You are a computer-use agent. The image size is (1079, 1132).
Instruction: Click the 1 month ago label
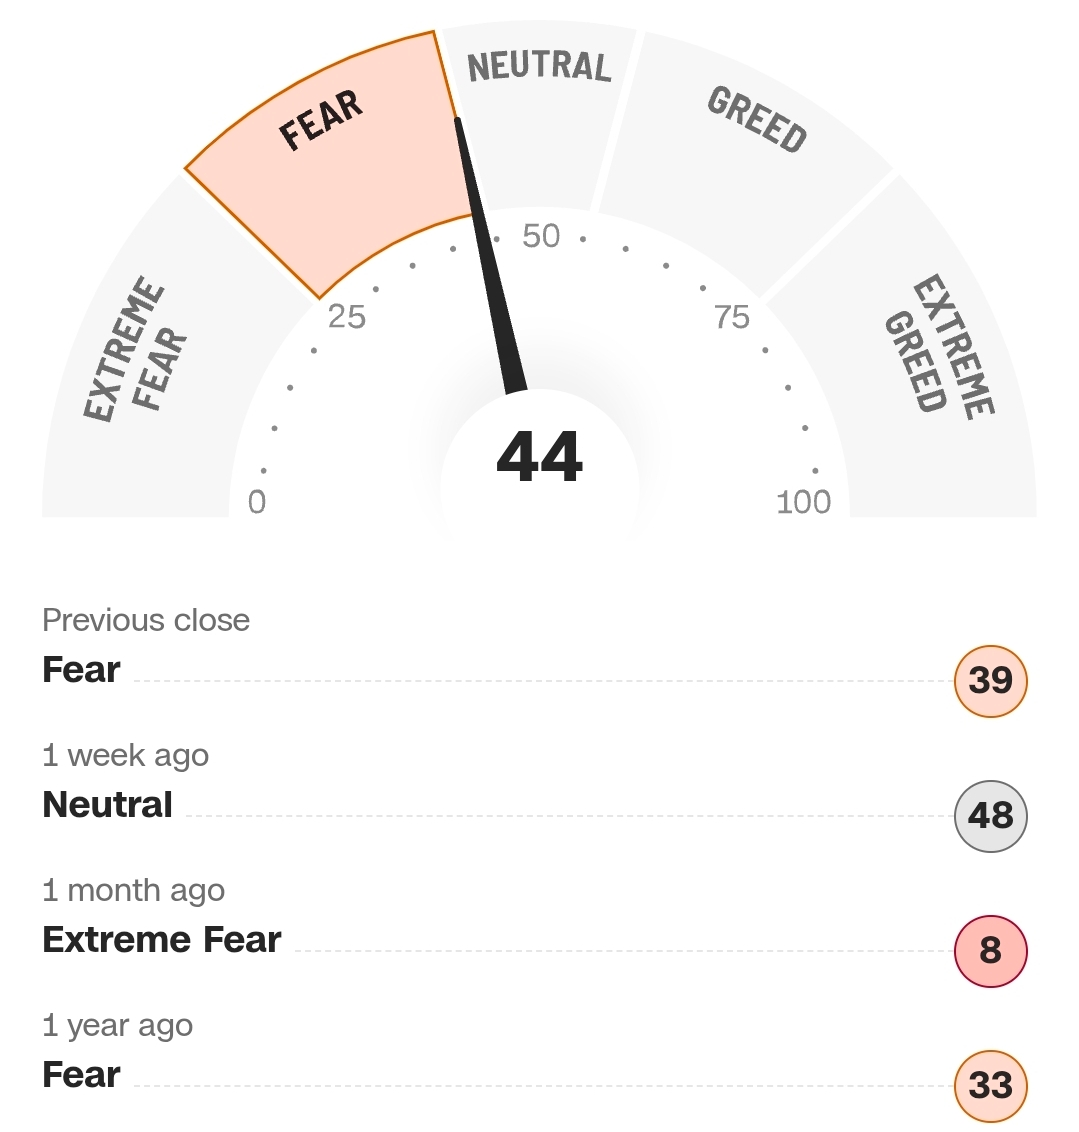coord(133,890)
